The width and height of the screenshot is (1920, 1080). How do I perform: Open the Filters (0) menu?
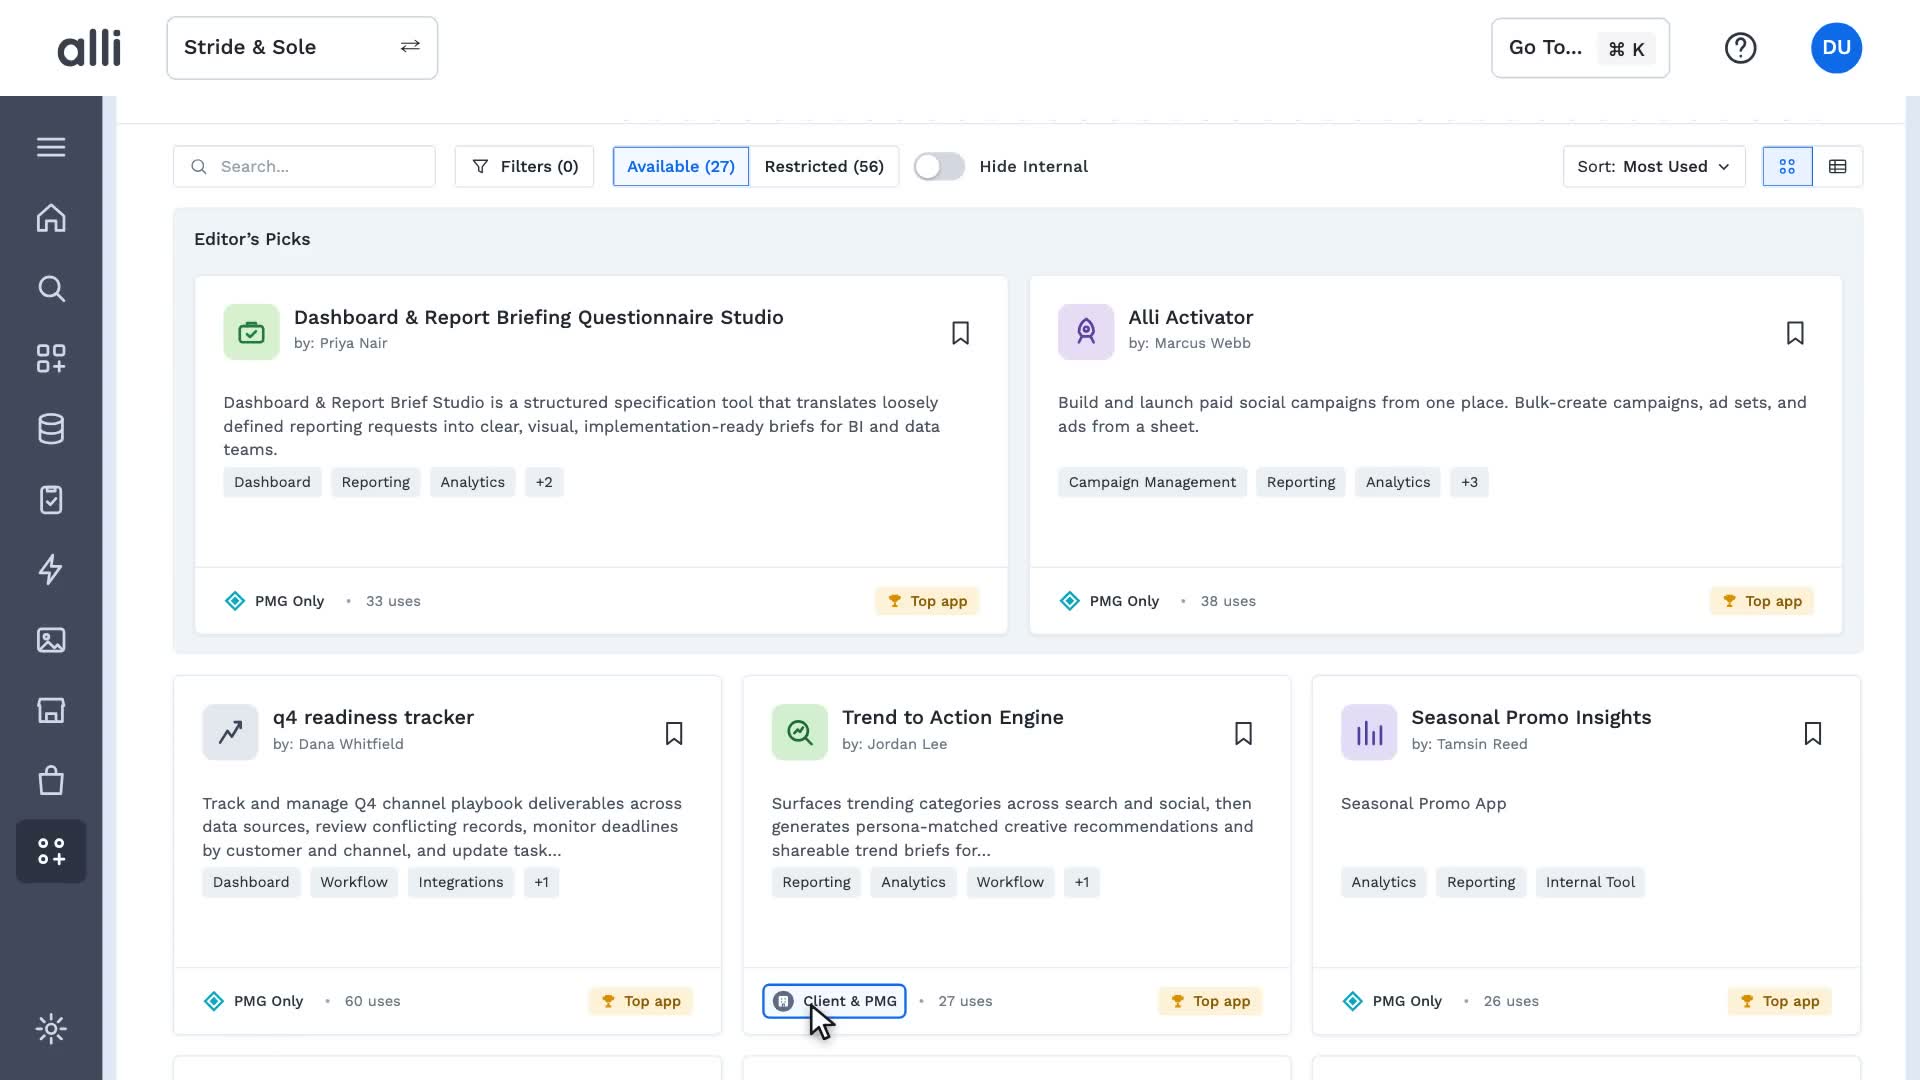pos(524,166)
